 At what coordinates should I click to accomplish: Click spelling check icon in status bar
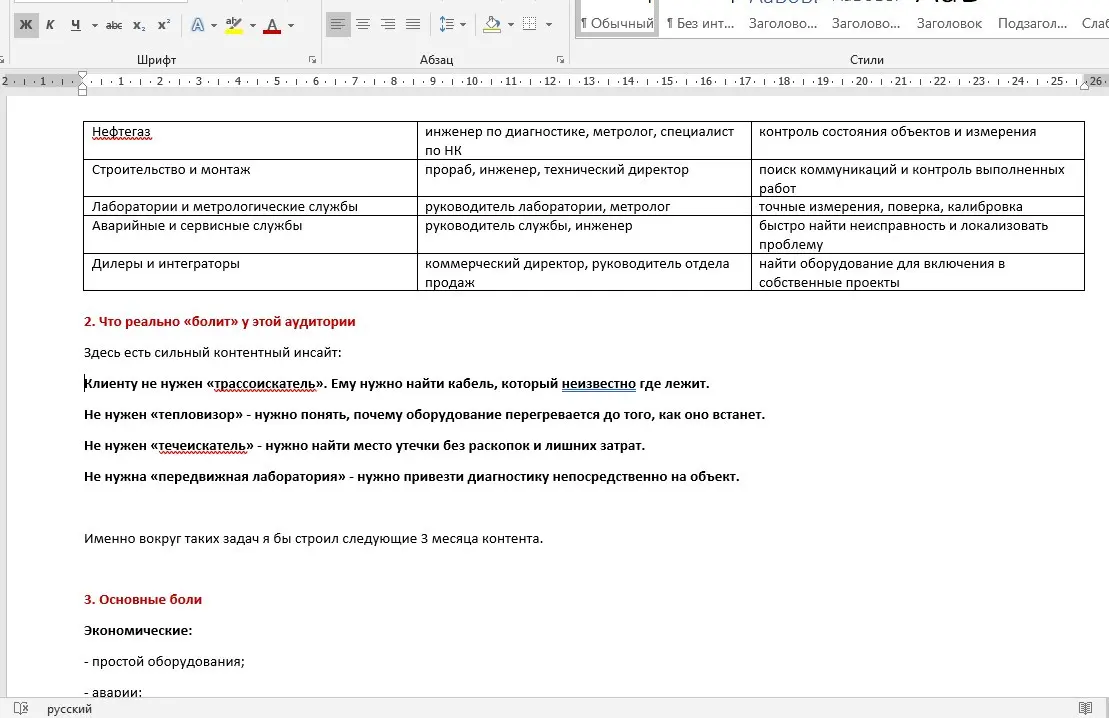point(21,708)
